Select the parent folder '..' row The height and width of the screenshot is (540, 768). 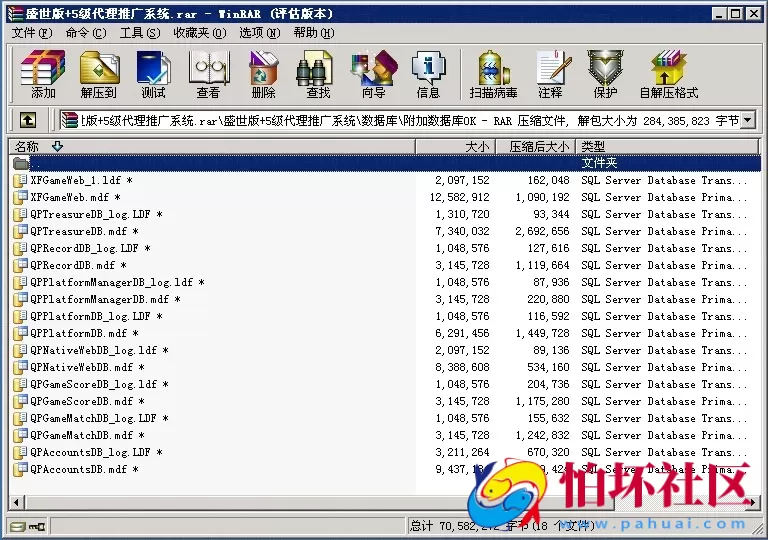[x=385, y=163]
